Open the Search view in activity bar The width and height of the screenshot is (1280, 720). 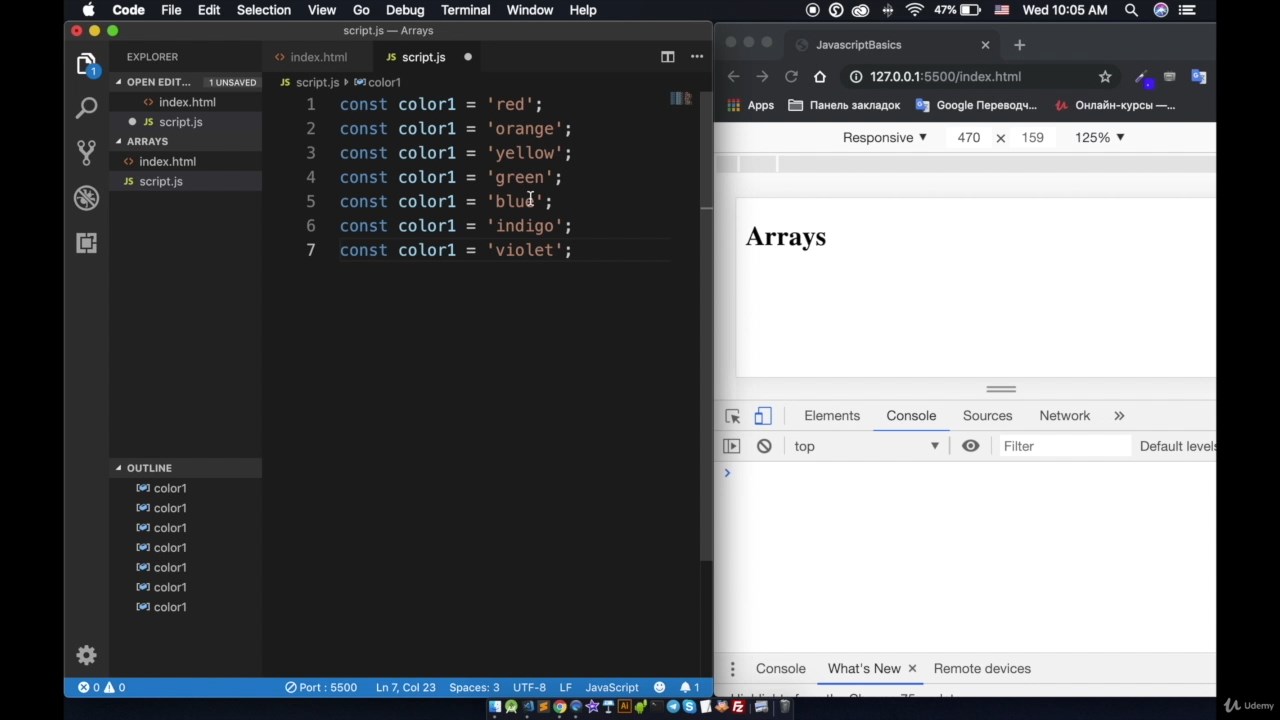point(87,108)
